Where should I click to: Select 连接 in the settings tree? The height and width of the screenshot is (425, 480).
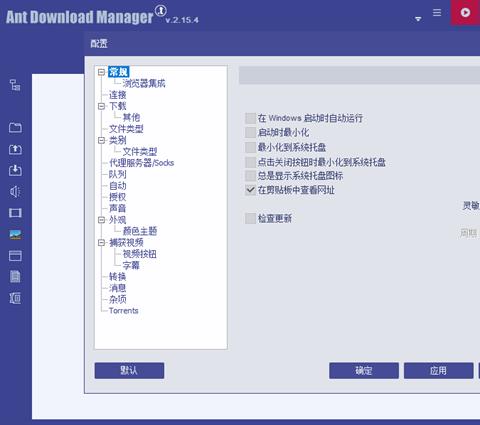[118, 95]
